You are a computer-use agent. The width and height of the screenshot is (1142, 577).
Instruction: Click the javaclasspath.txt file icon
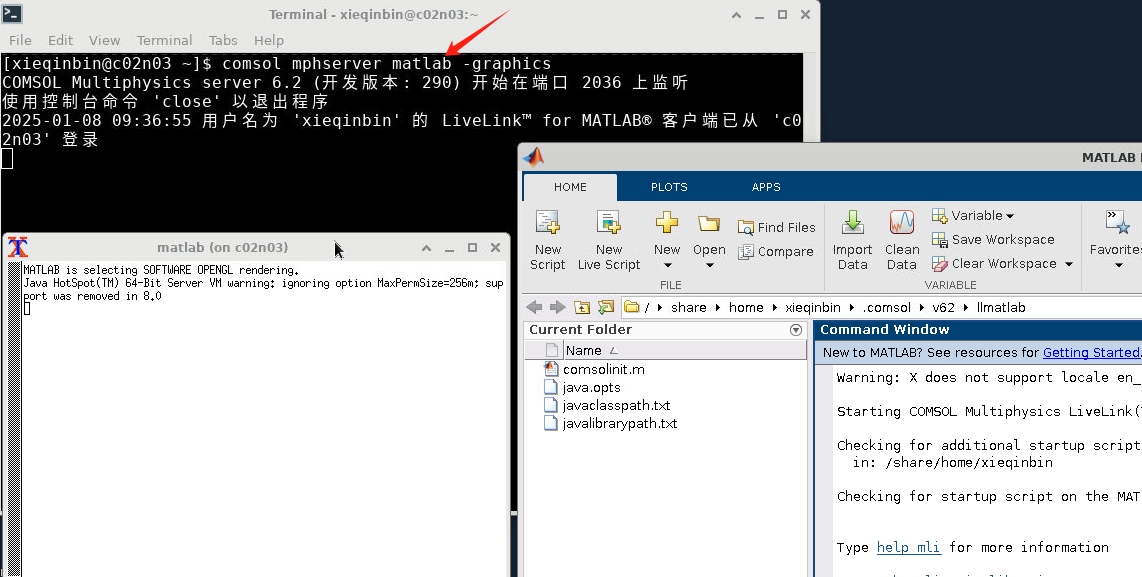click(551, 405)
